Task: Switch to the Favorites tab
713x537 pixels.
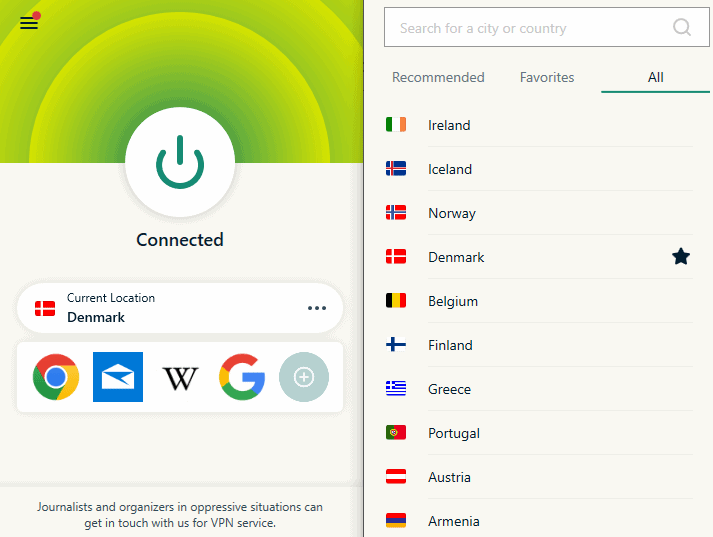Action: [547, 77]
